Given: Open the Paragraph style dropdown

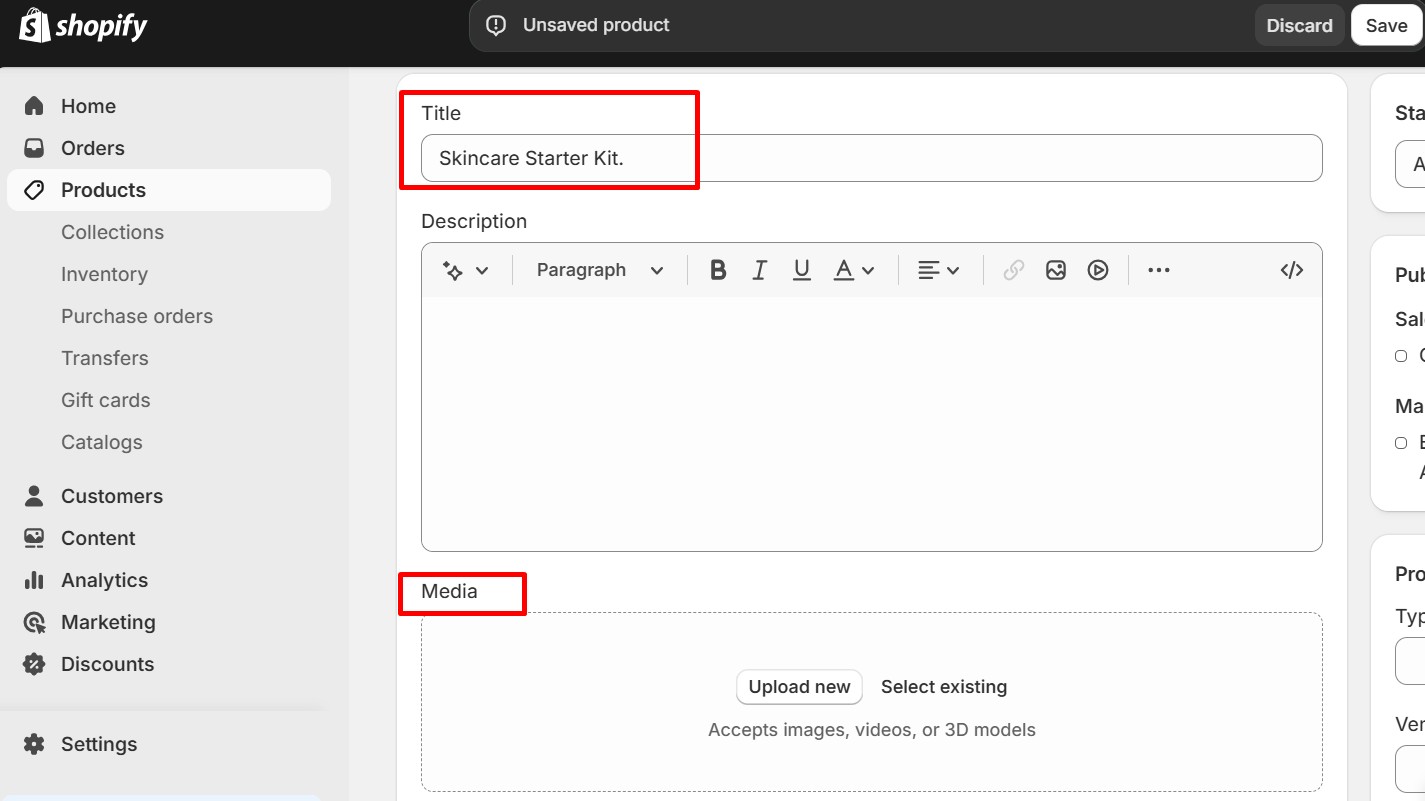Looking at the screenshot, I should point(597,269).
